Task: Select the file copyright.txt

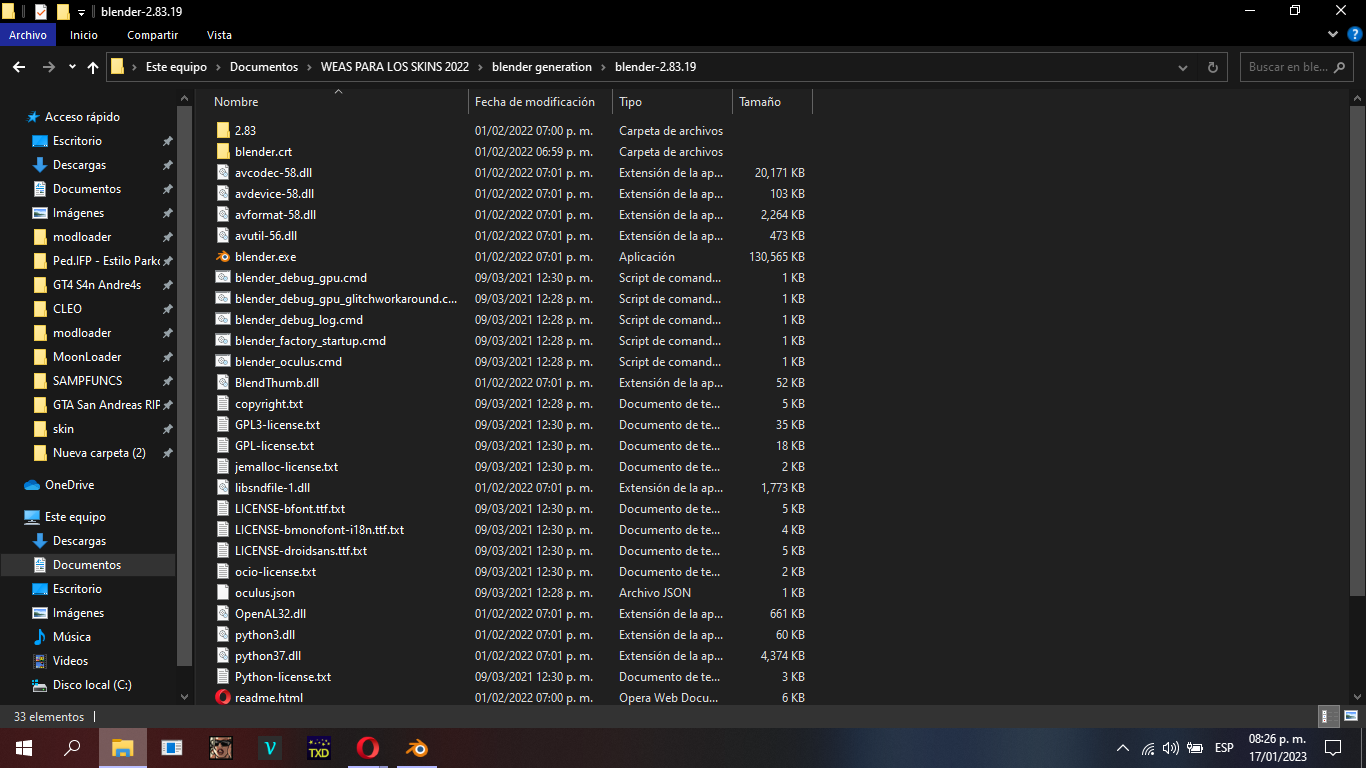Action: pyautogui.click(x=269, y=404)
